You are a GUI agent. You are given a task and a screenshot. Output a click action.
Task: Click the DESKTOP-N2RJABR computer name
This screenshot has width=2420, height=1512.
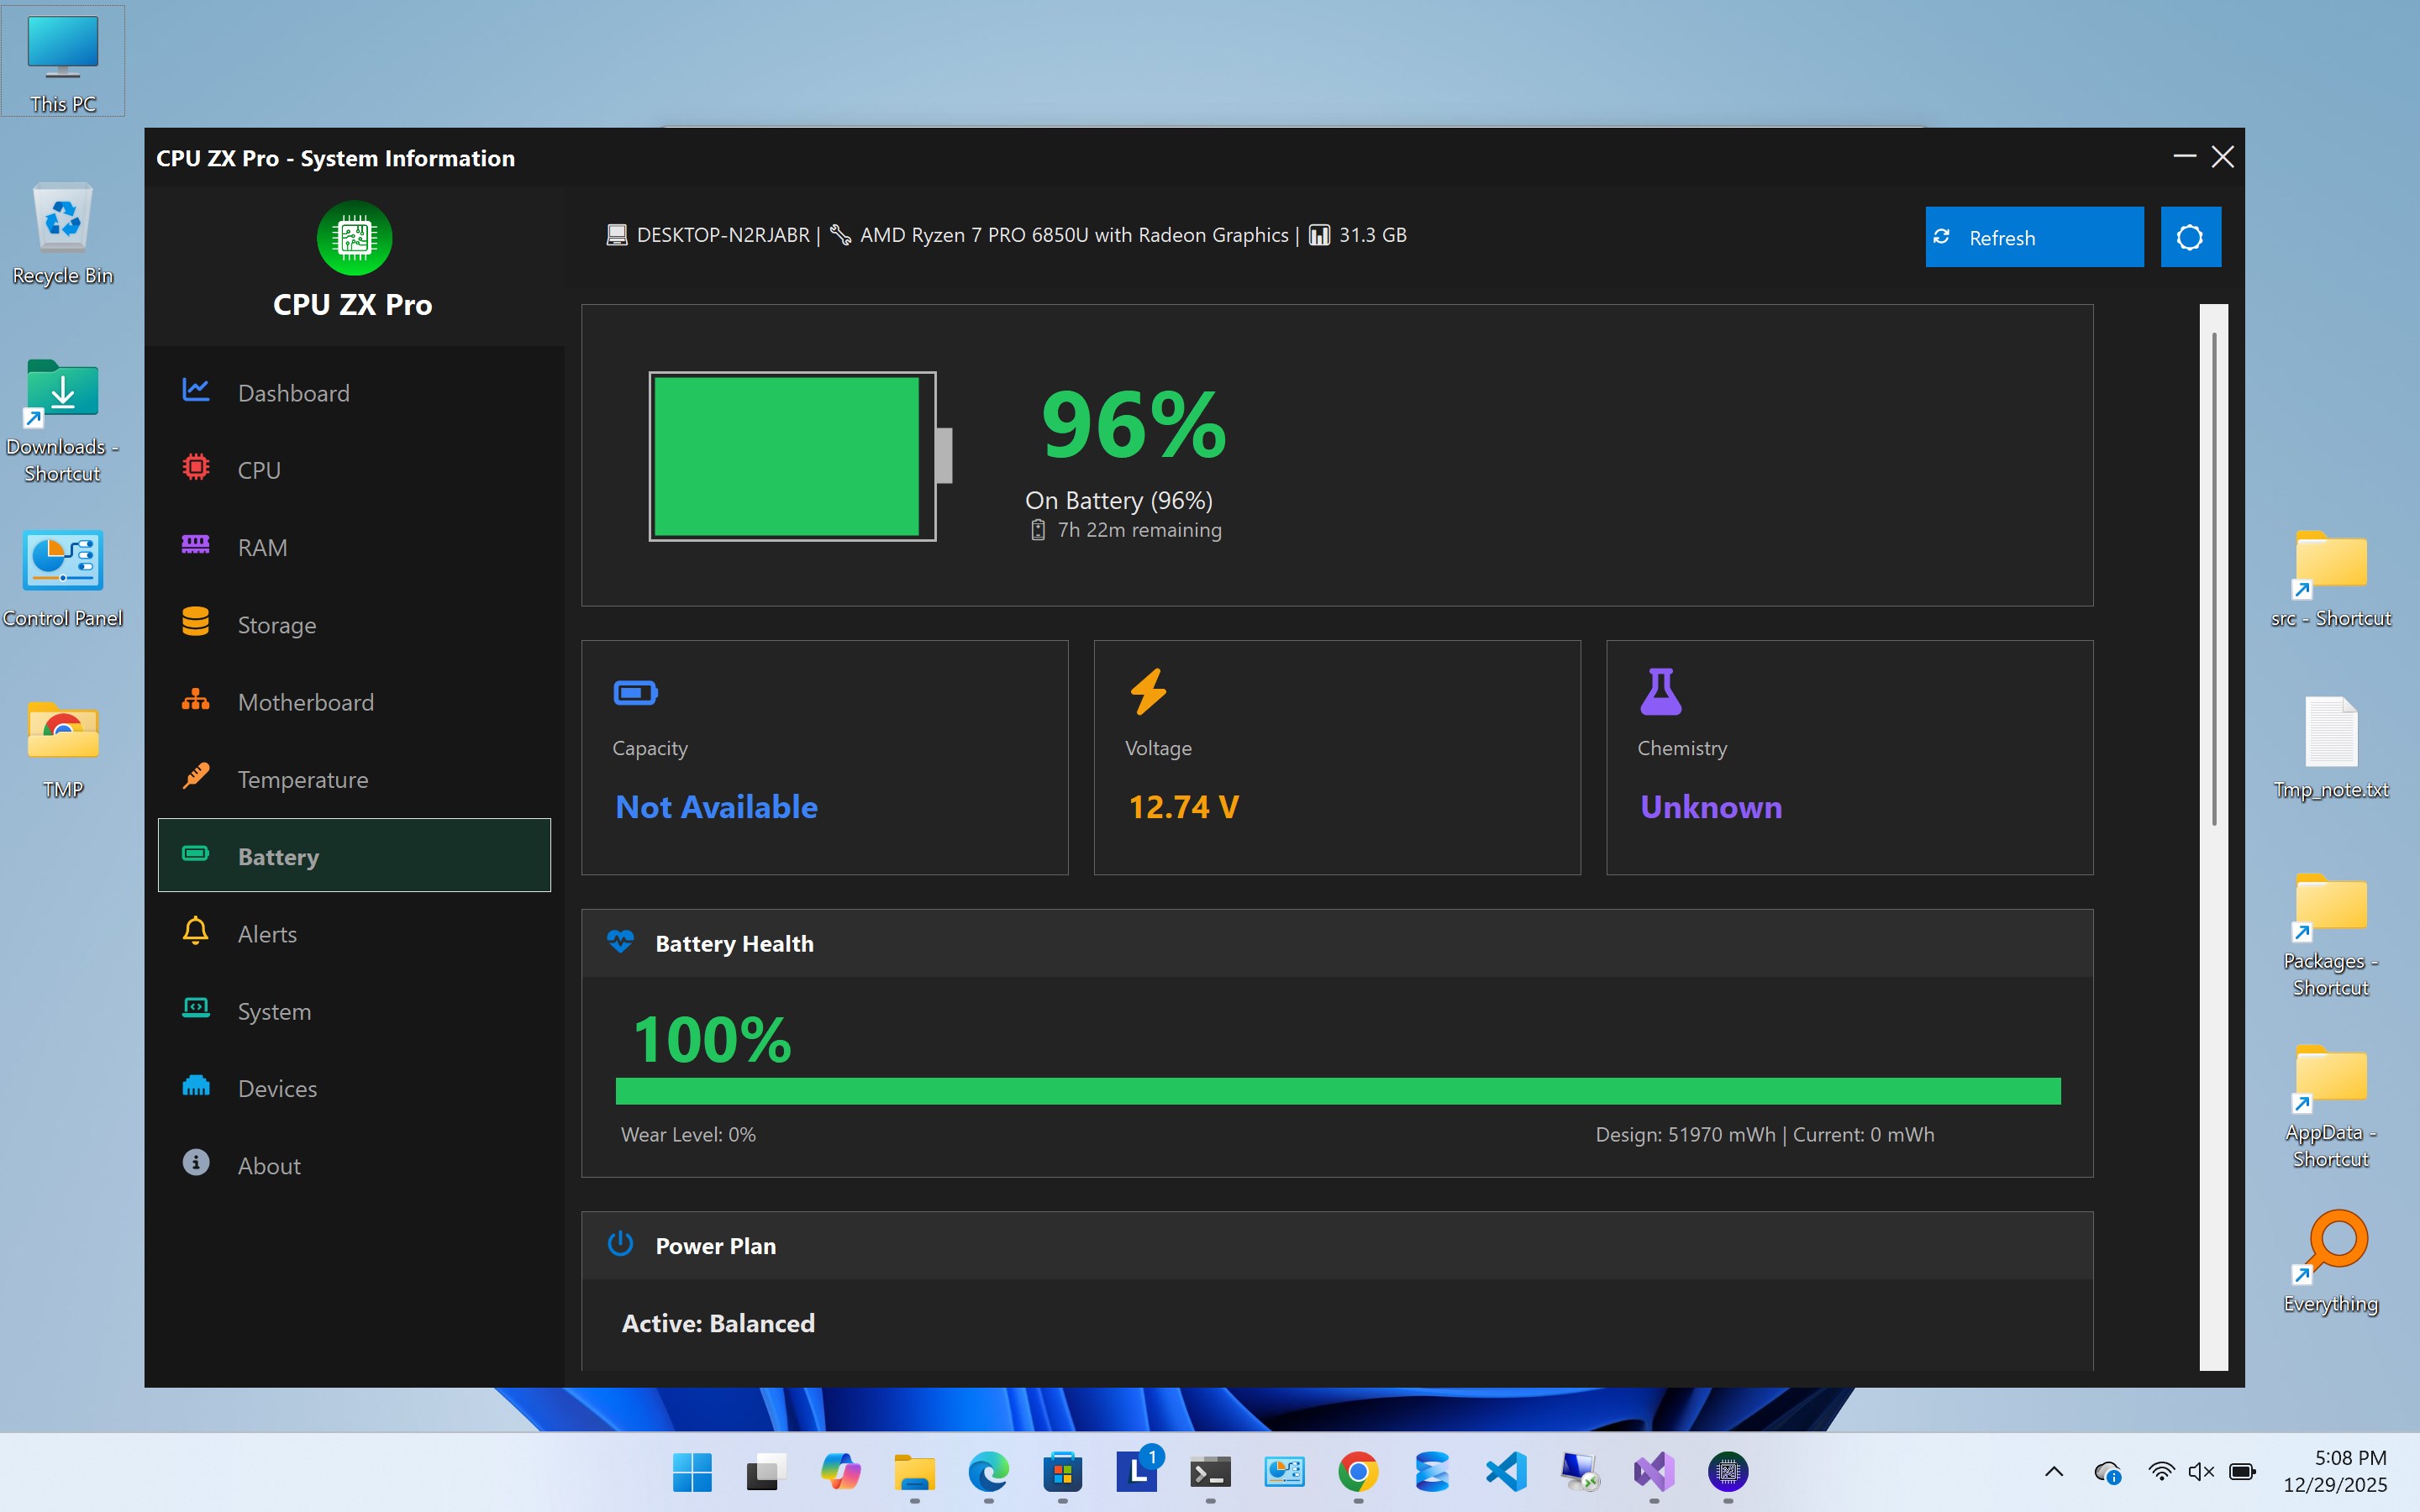point(723,235)
